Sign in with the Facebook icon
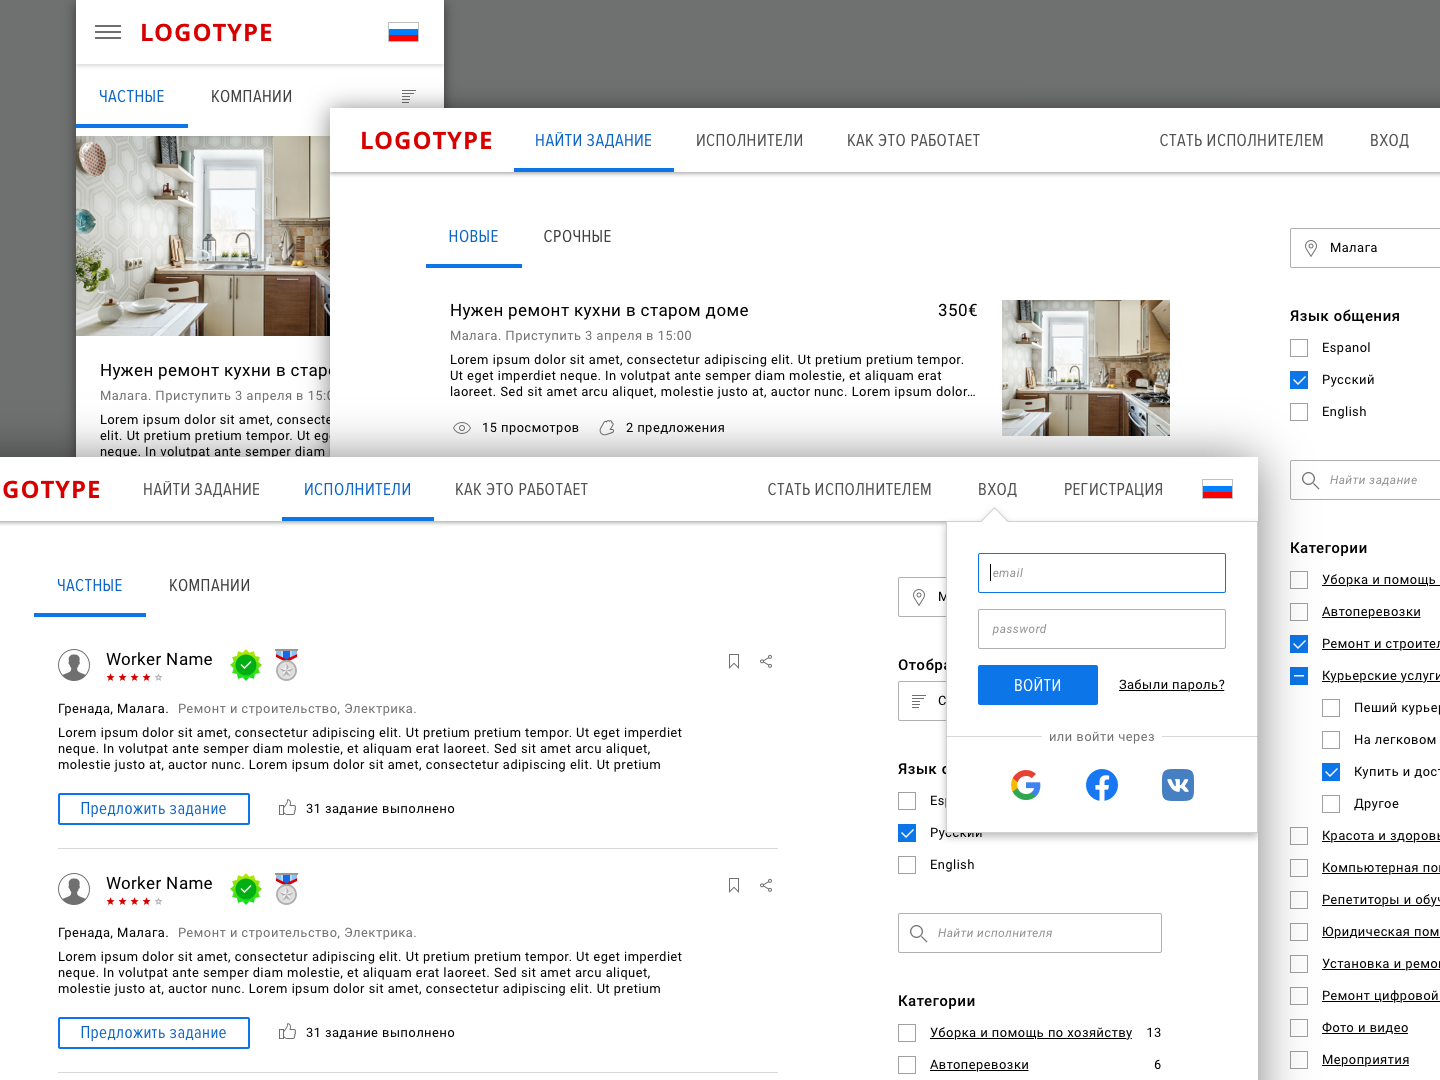The image size is (1440, 1080). pos(1101,785)
